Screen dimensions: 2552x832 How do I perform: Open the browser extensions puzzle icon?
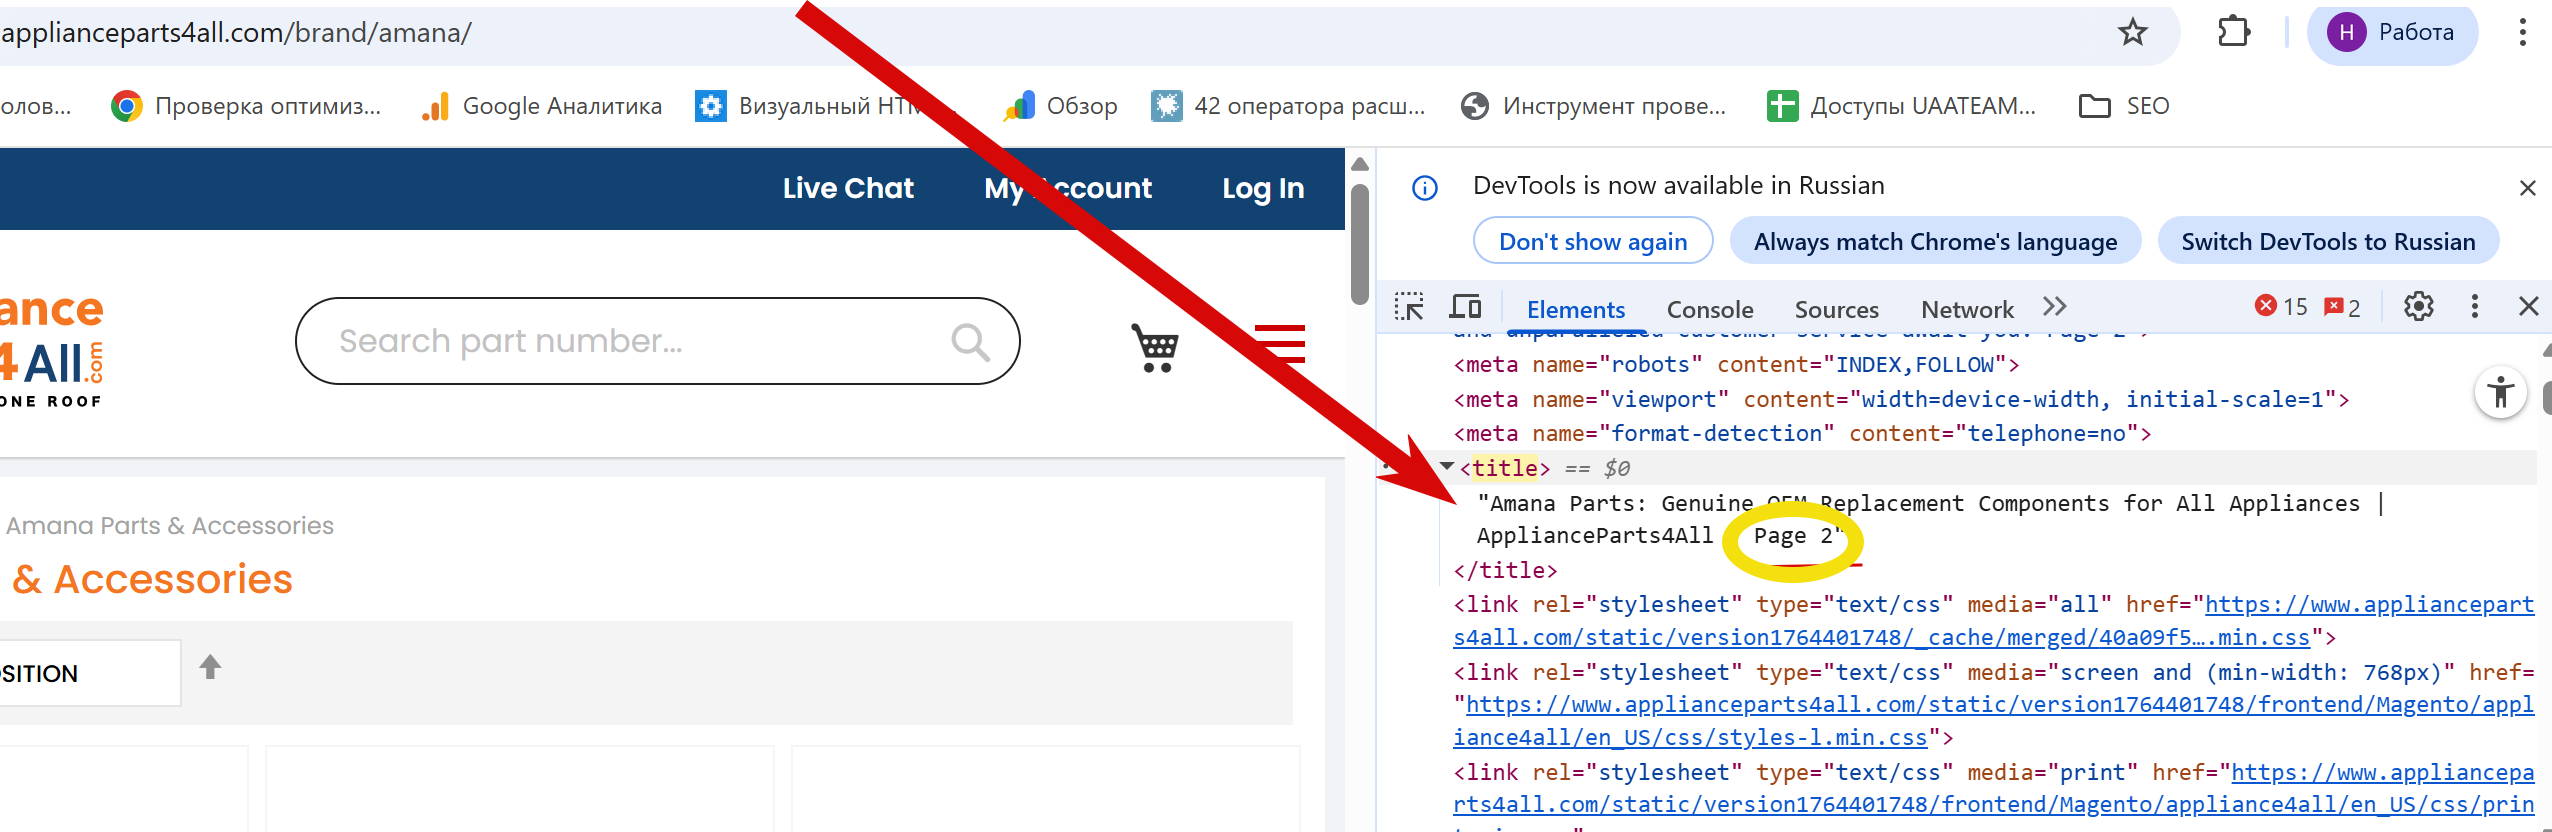coord(2233,33)
